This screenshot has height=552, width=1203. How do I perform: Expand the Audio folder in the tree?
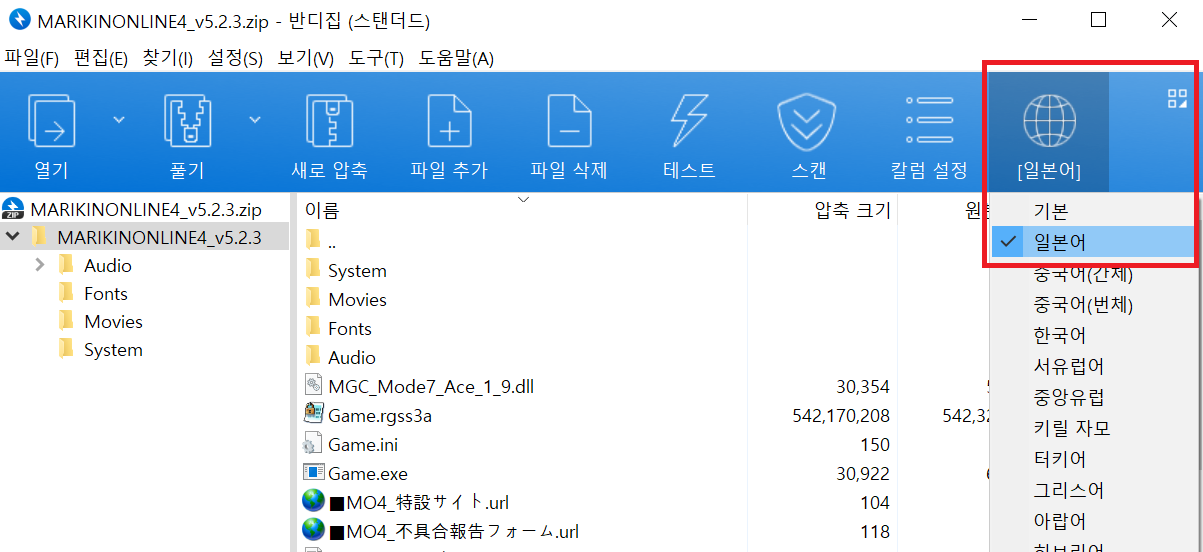(x=40, y=265)
